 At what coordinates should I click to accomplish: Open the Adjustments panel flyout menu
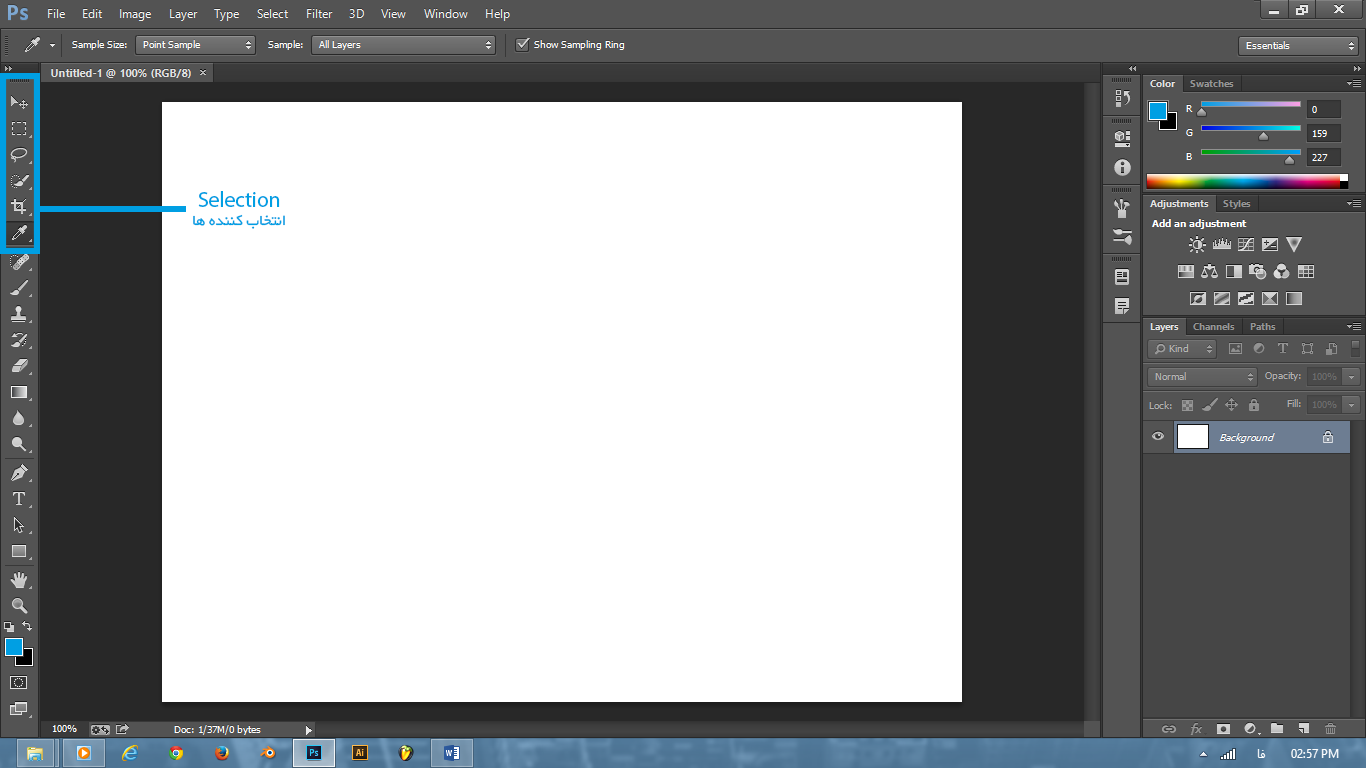[1354, 204]
